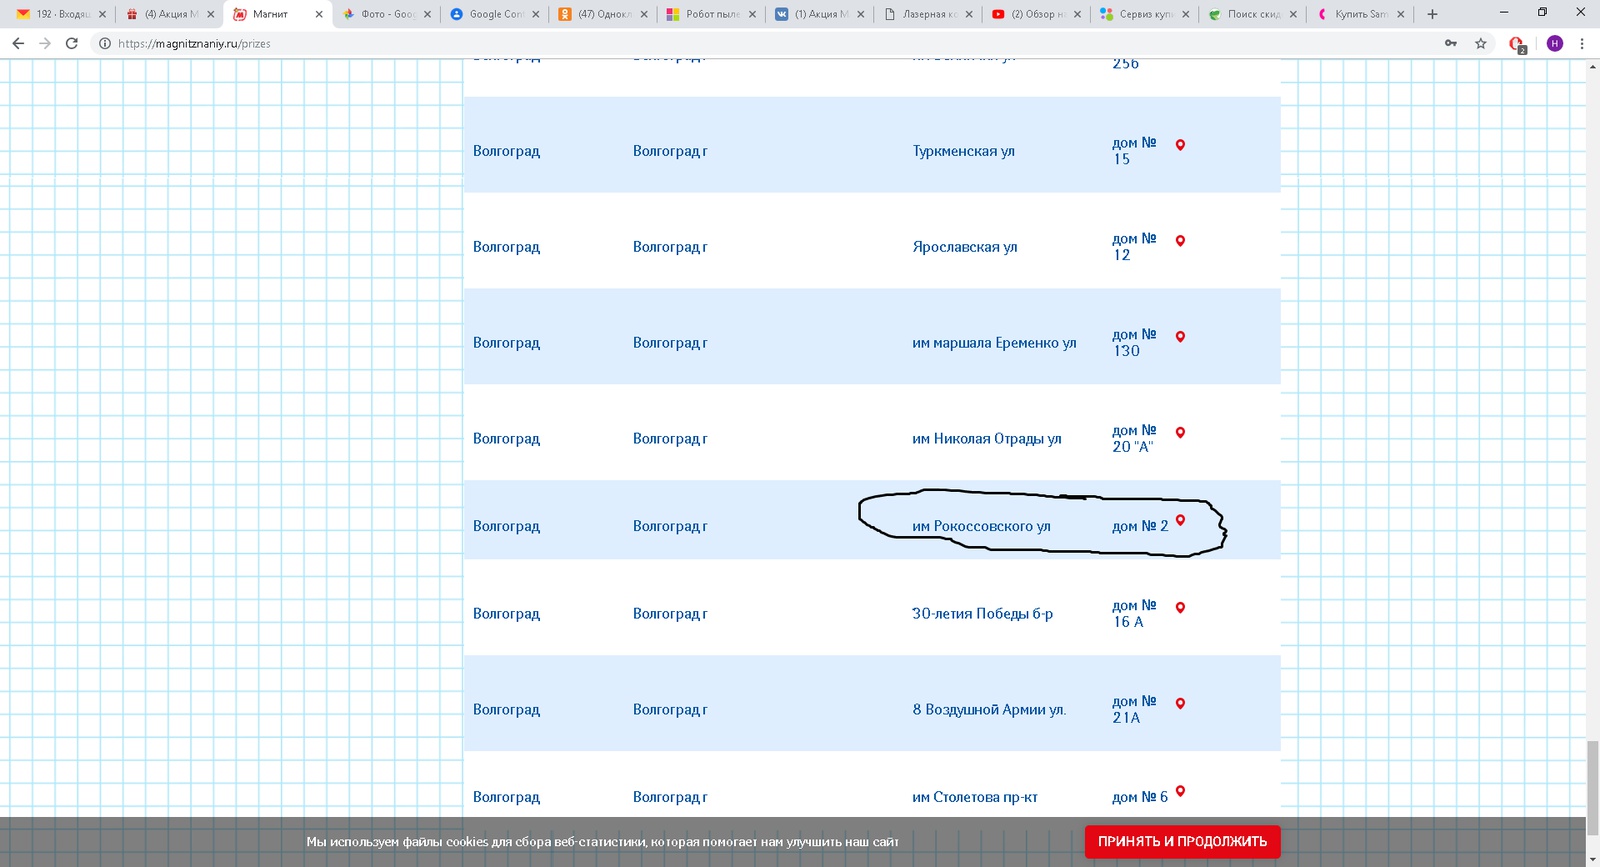Click the address bar URL field
This screenshot has width=1600, height=867.
pyautogui.click(x=700, y=43)
